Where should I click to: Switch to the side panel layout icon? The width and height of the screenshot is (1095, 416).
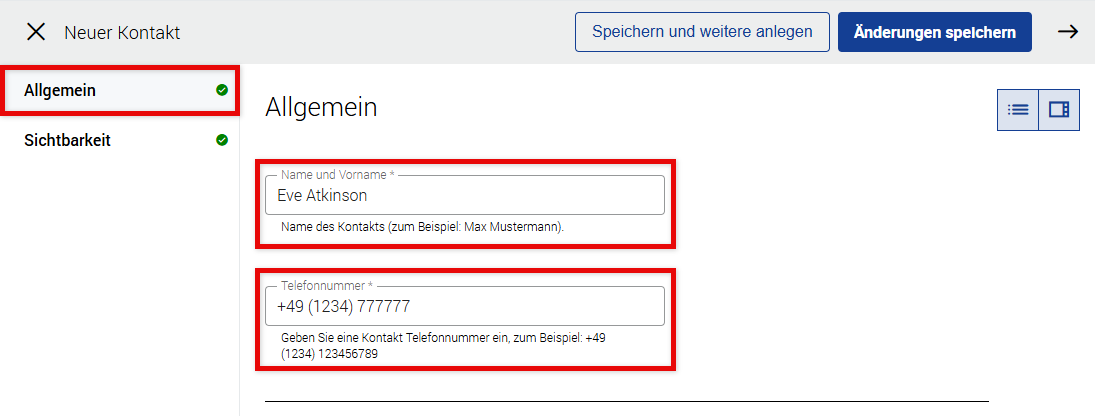pyautogui.click(x=1059, y=110)
